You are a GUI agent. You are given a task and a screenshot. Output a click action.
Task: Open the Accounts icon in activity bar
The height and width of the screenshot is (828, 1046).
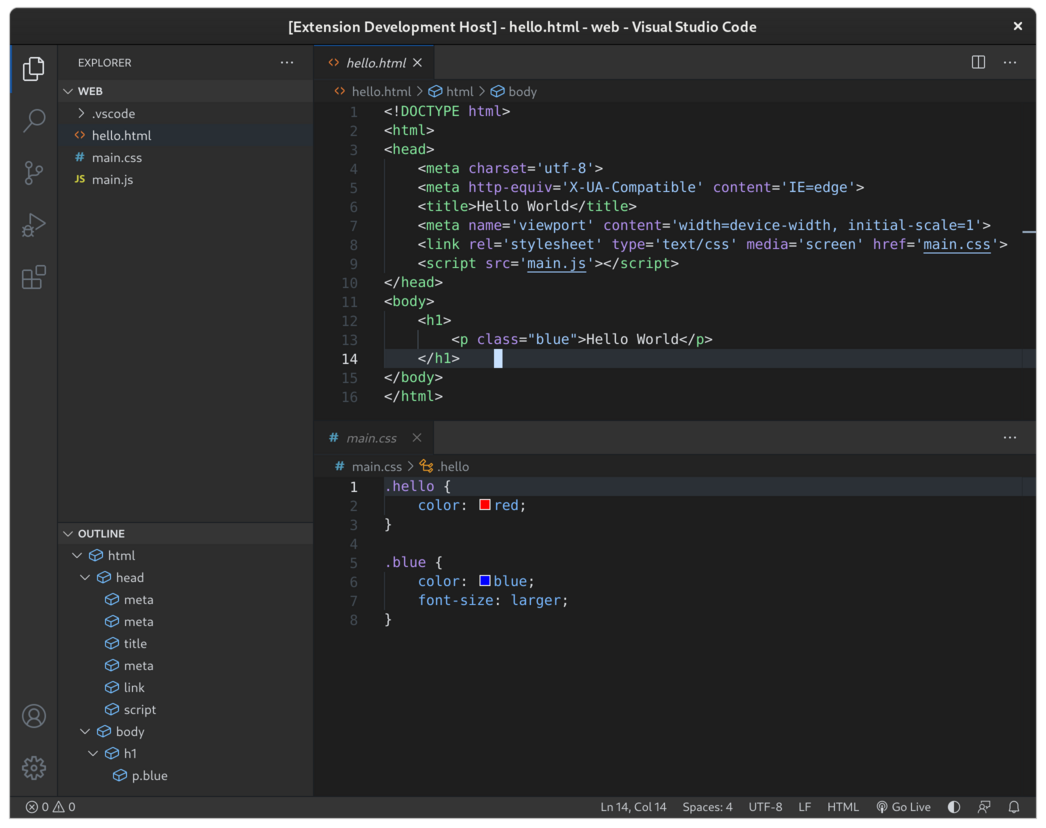[x=33, y=716]
